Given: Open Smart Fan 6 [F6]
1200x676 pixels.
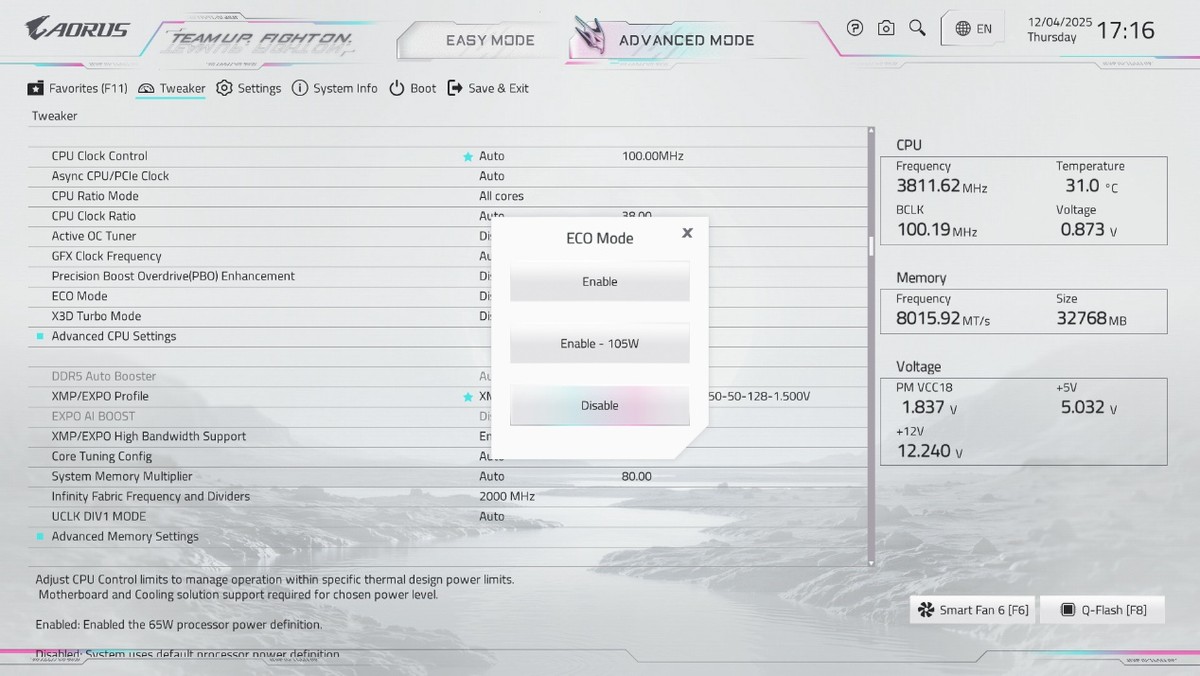Looking at the screenshot, I should 973,610.
